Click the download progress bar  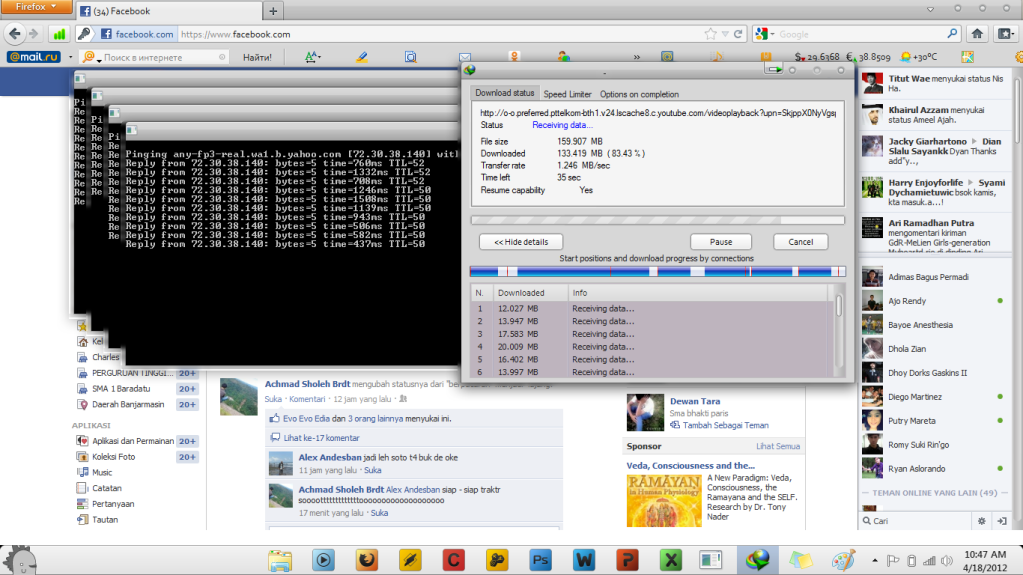point(658,220)
